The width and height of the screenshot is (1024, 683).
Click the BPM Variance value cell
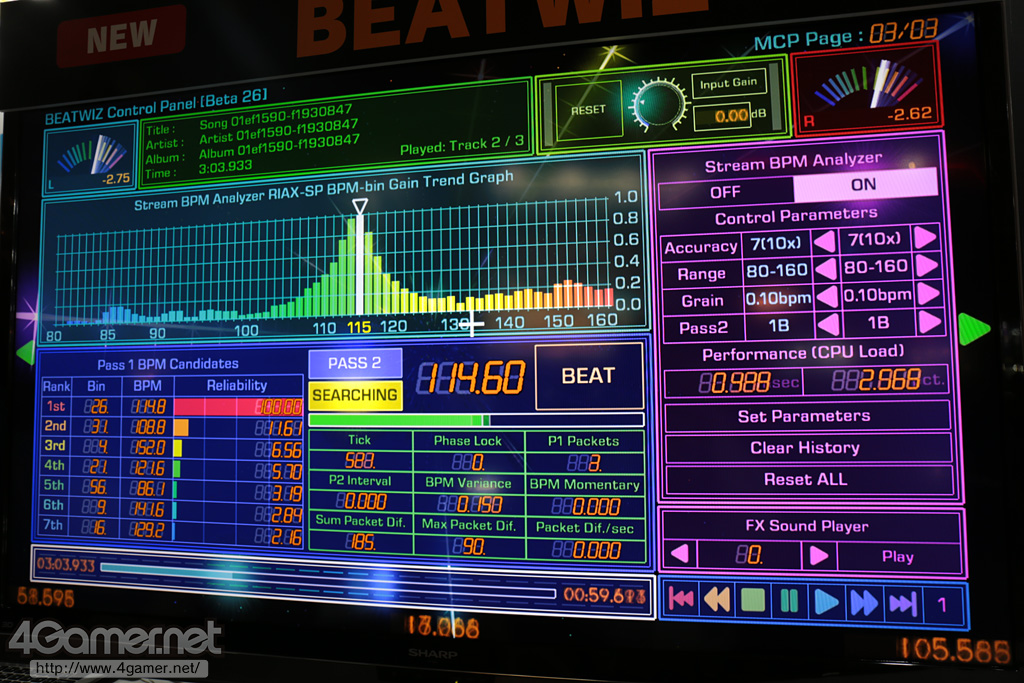tap(470, 504)
